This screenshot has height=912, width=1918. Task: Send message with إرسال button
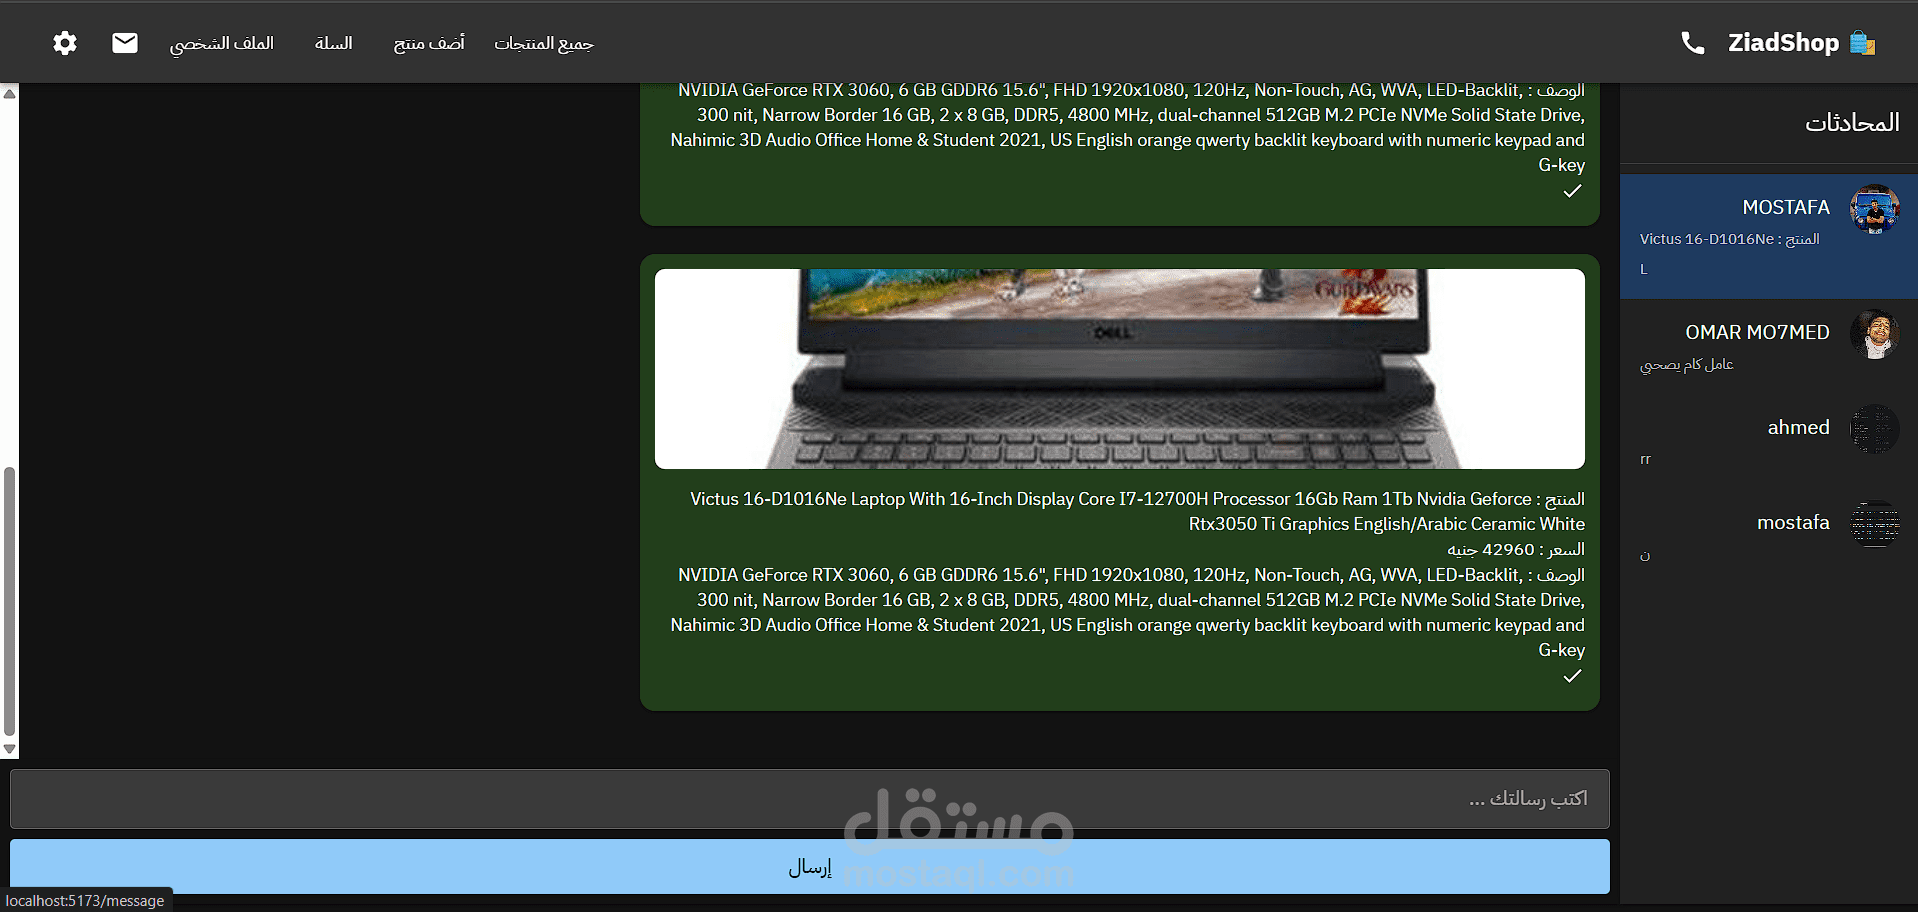[810, 867]
